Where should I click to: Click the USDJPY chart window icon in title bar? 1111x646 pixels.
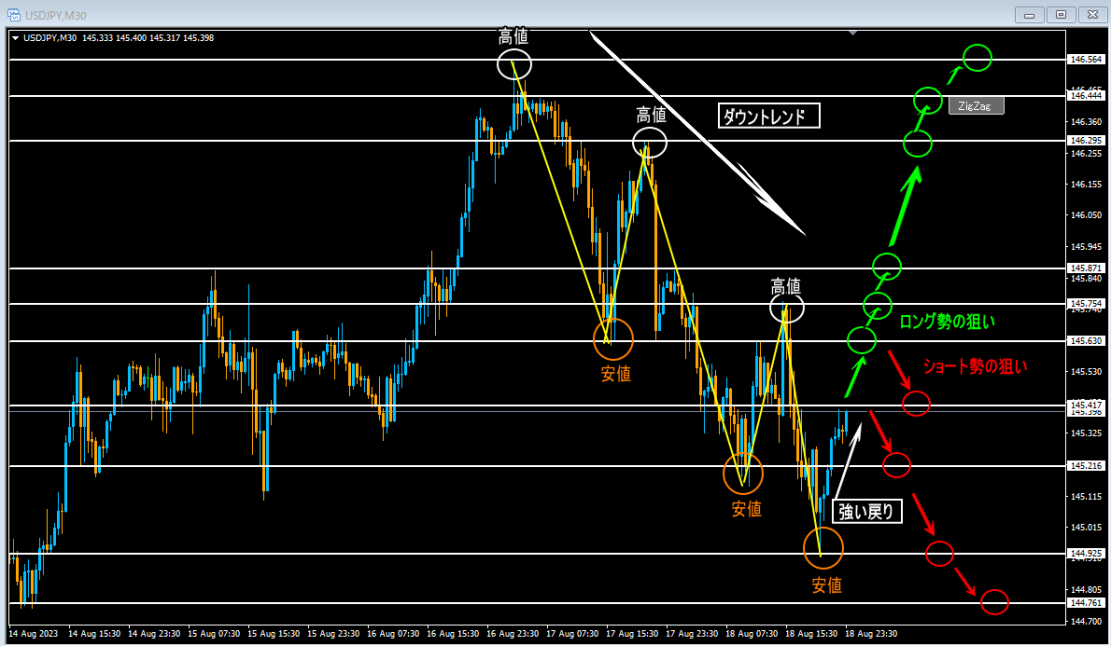tap(14, 14)
